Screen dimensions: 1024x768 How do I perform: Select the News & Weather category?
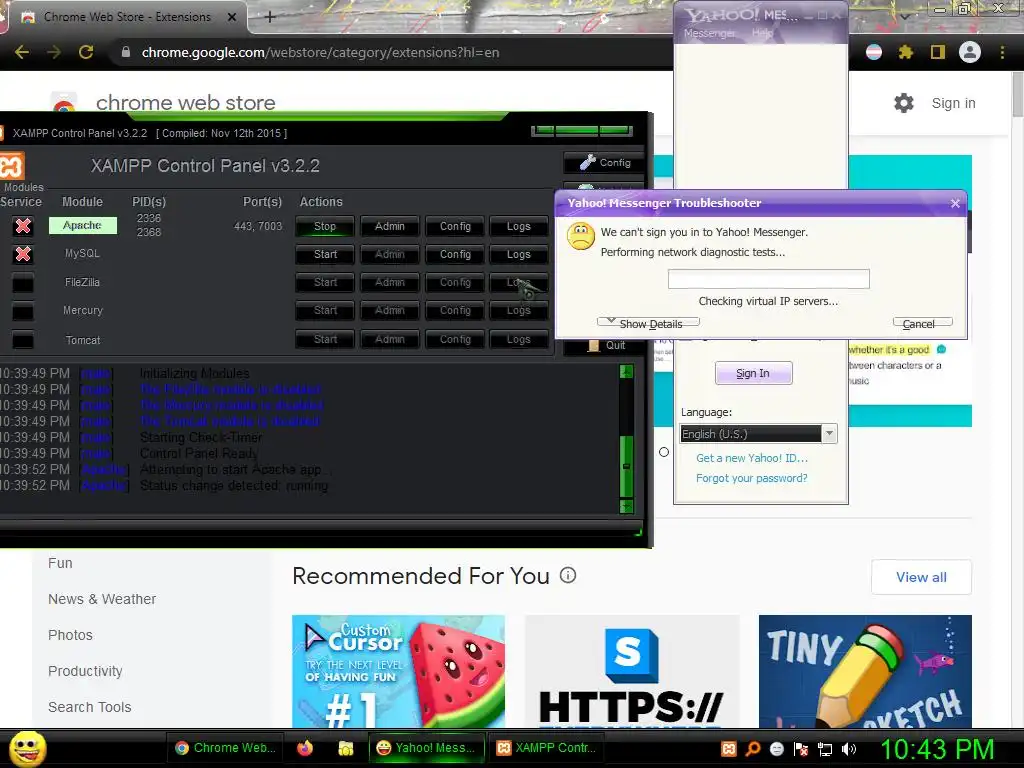[x=102, y=599]
